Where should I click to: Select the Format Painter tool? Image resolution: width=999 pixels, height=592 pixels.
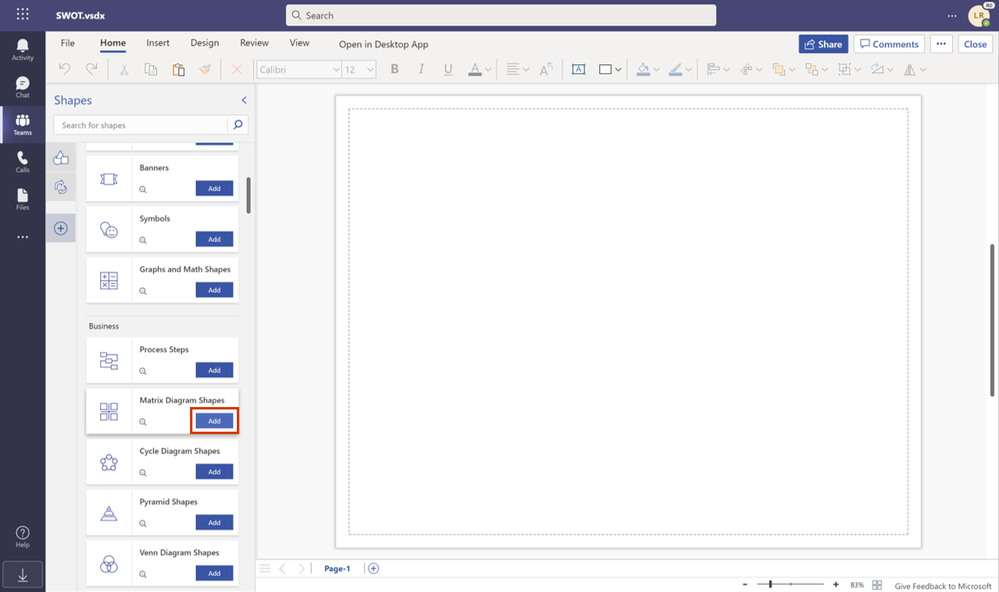(x=205, y=69)
